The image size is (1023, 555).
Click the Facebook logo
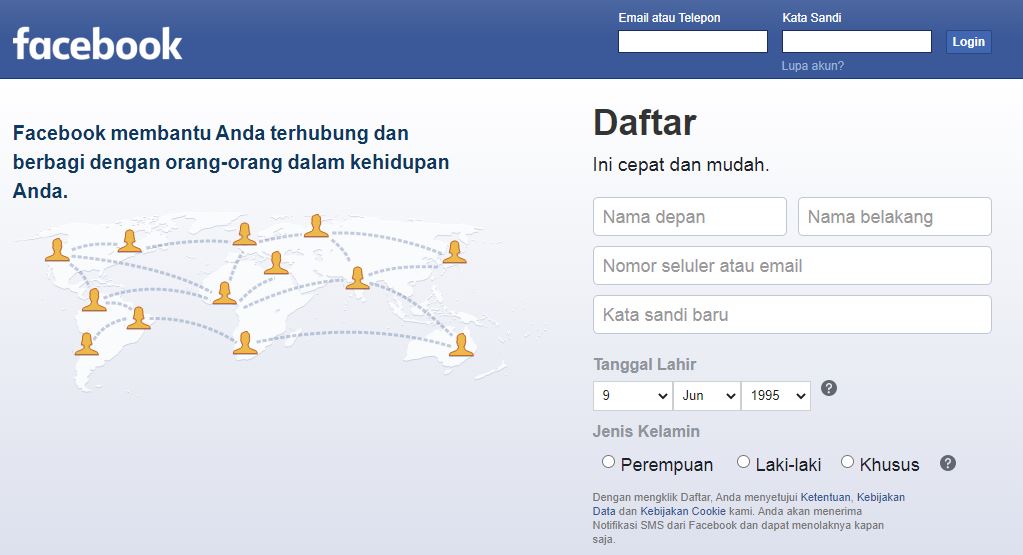98,44
